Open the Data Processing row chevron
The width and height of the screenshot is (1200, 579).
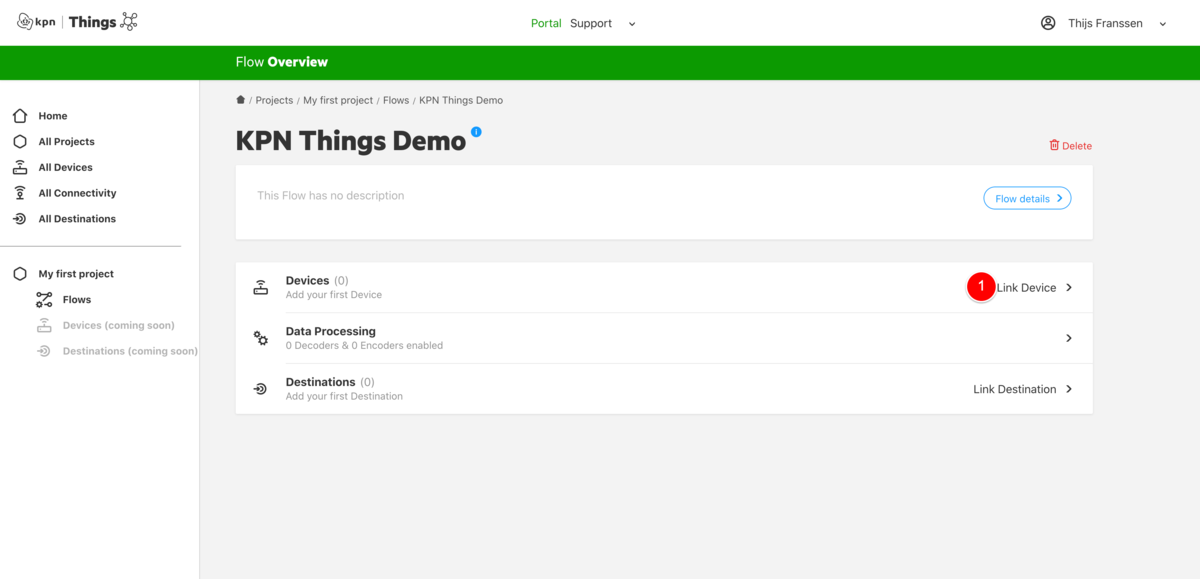1069,338
